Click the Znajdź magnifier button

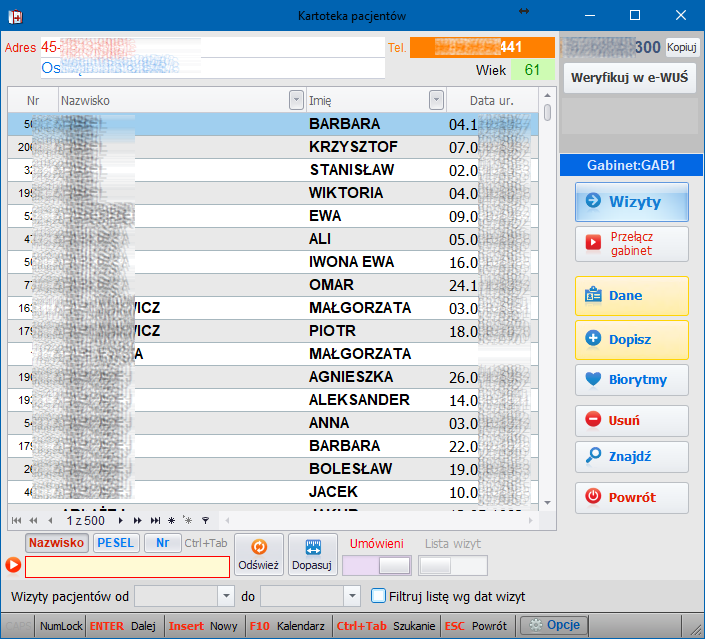pos(632,457)
